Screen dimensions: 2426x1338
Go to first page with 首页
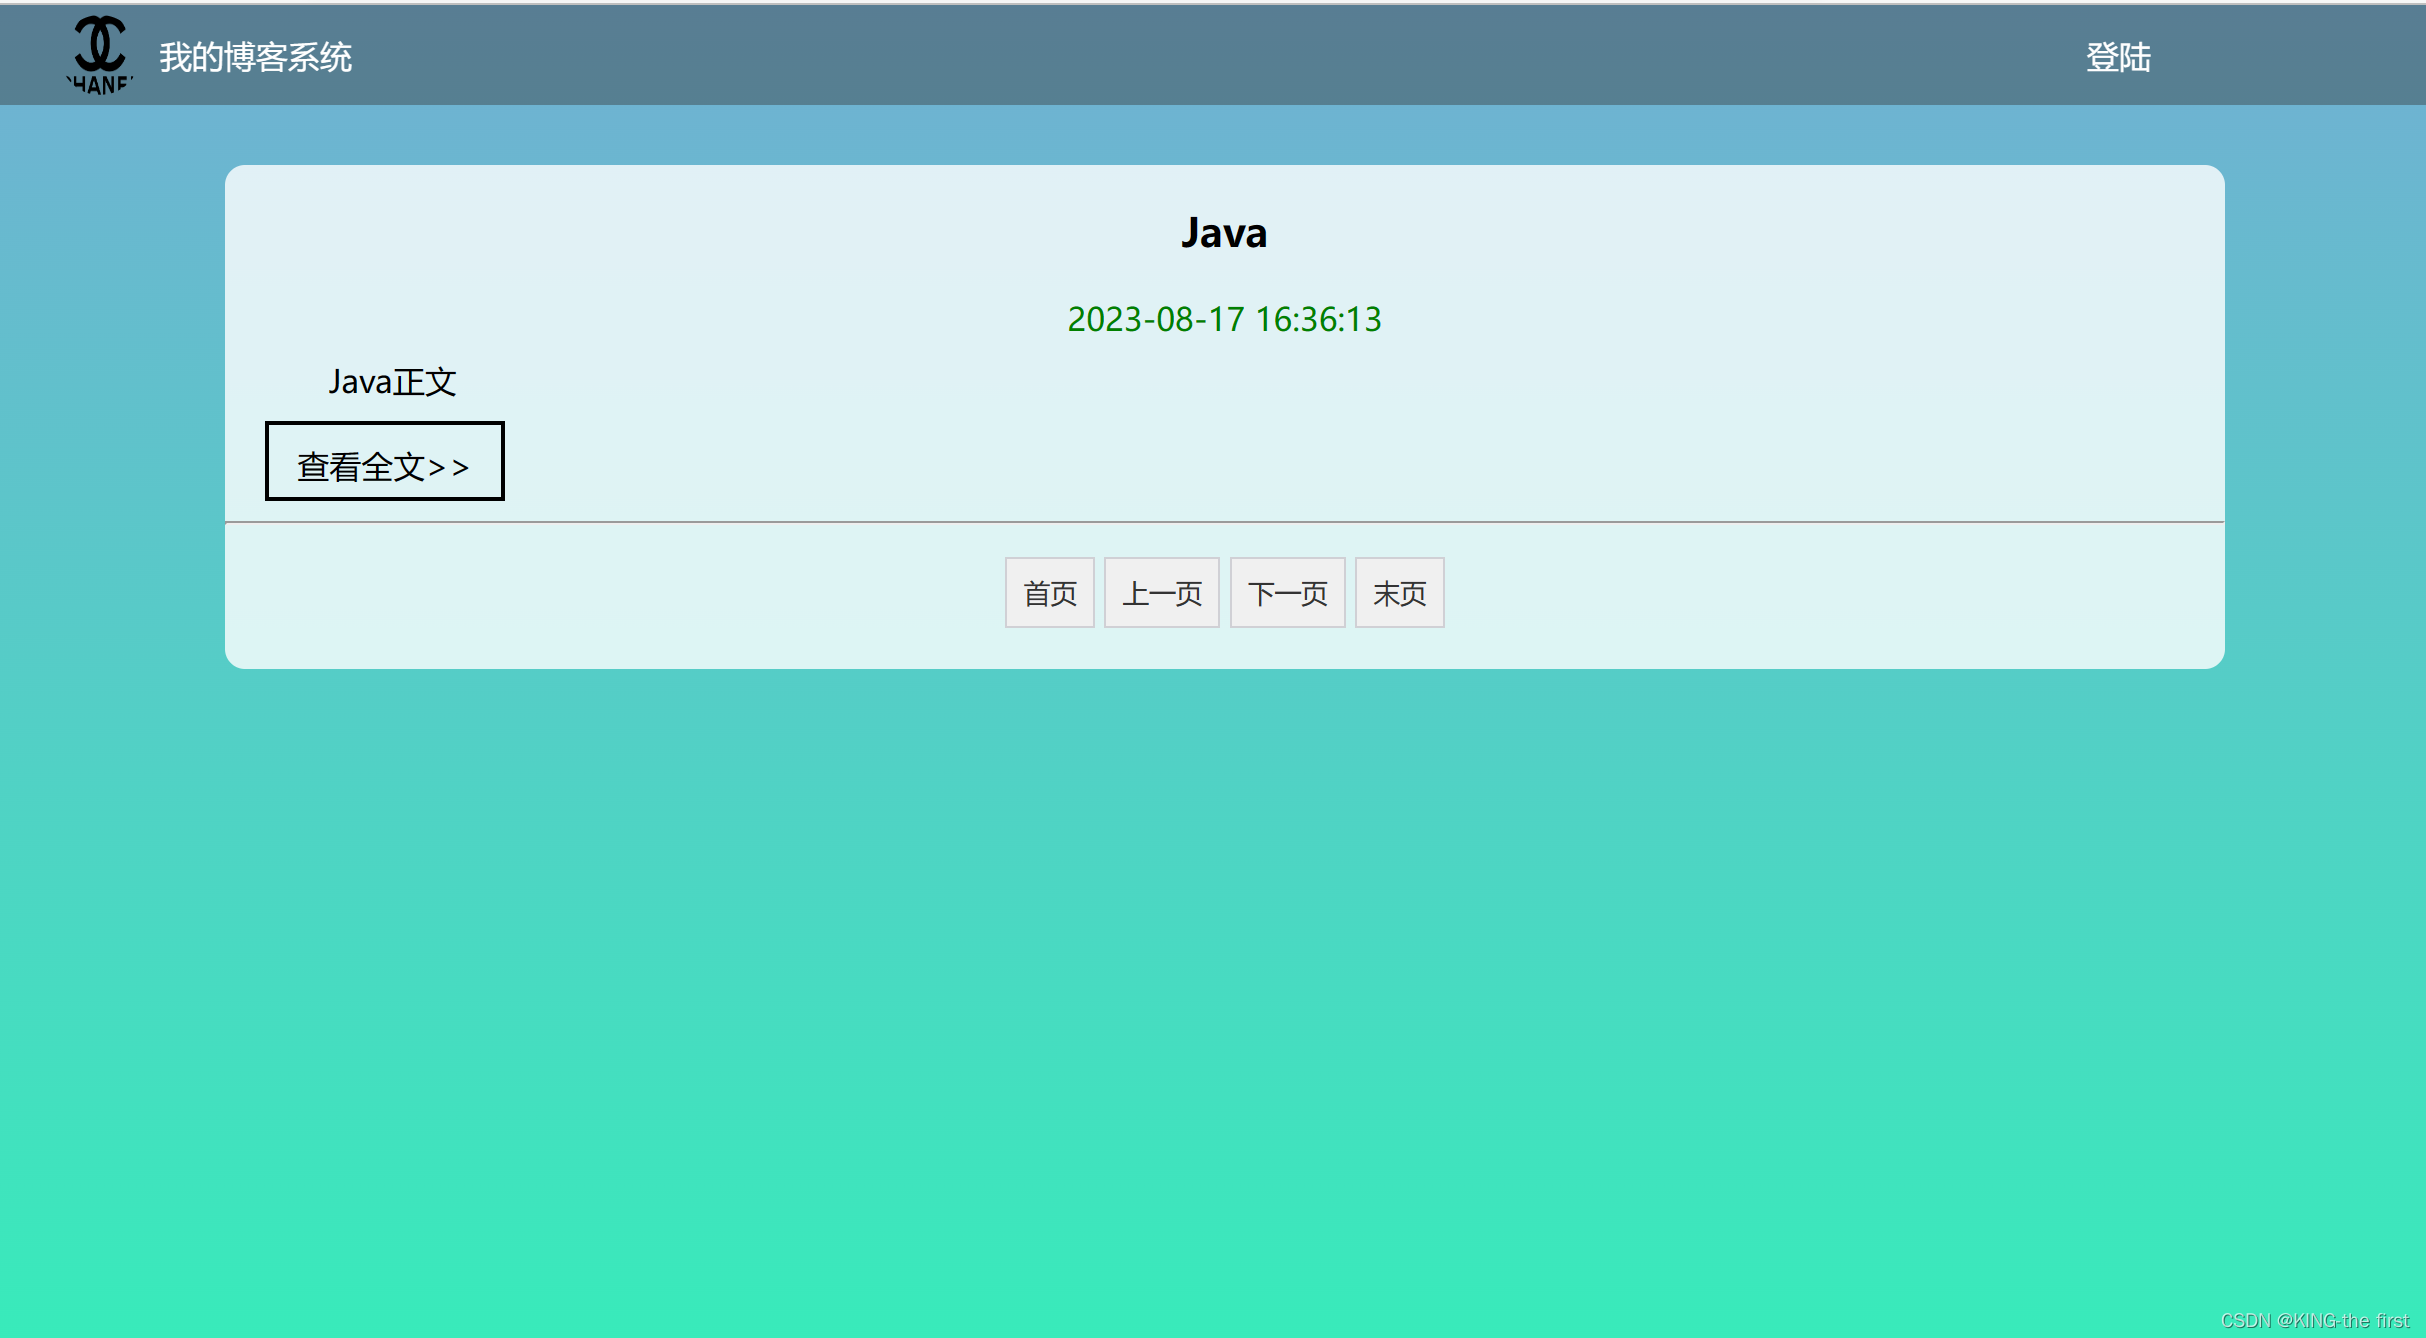[x=1049, y=593]
